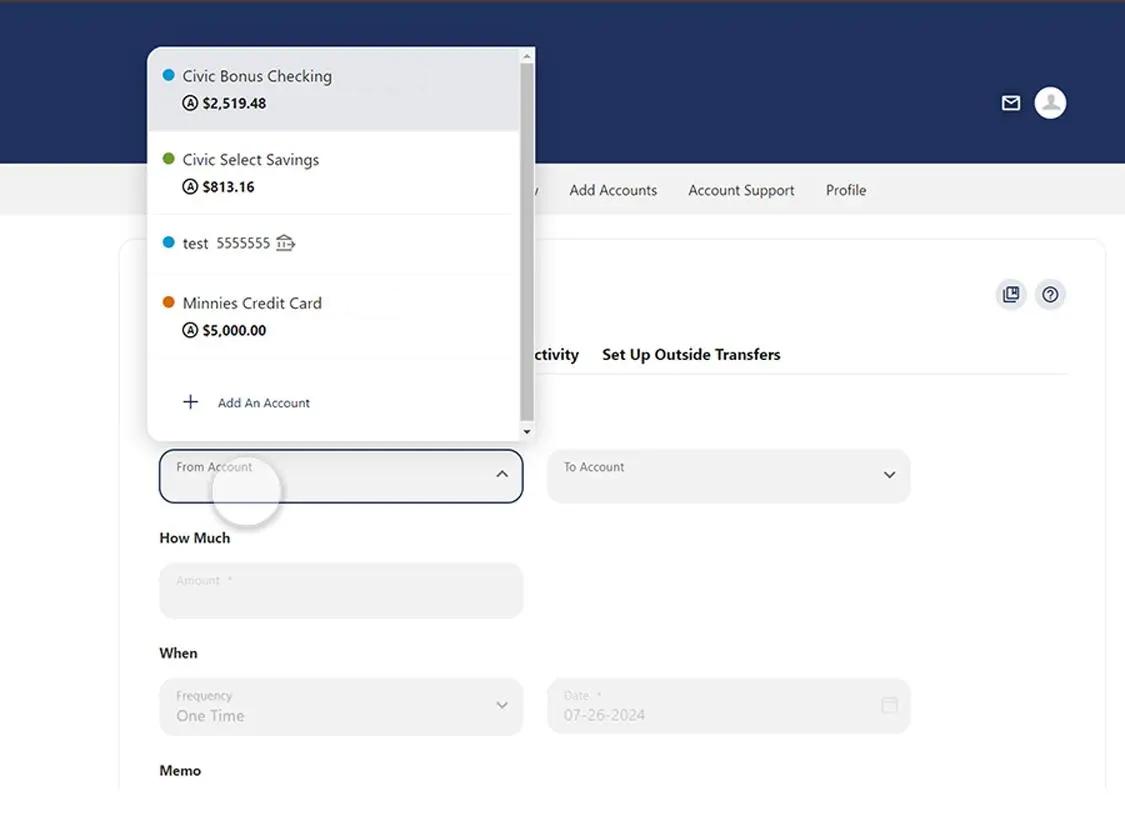The width and height of the screenshot is (1125, 836).
Task: Click the bank transfer icon beside test 5555555
Action: point(284,242)
